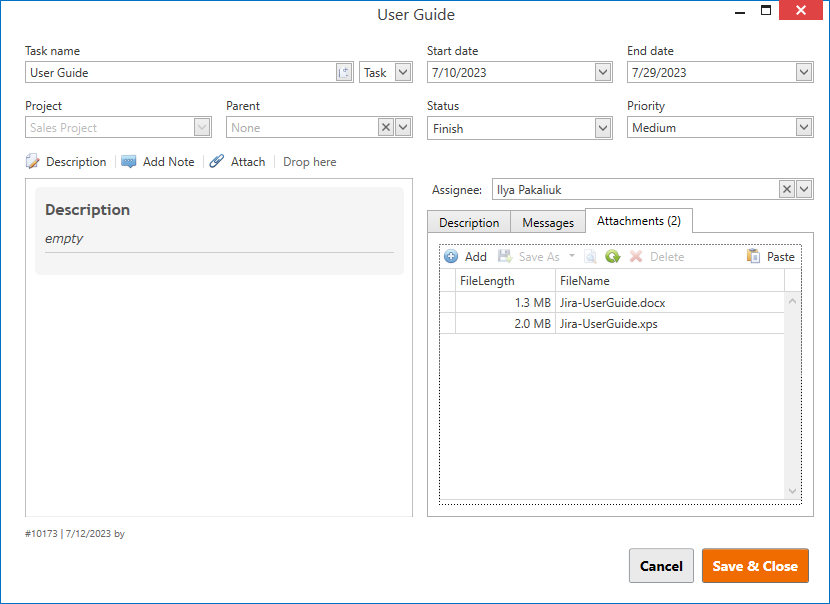Switch to the Messages tab
The height and width of the screenshot is (604, 830).
[547, 221]
